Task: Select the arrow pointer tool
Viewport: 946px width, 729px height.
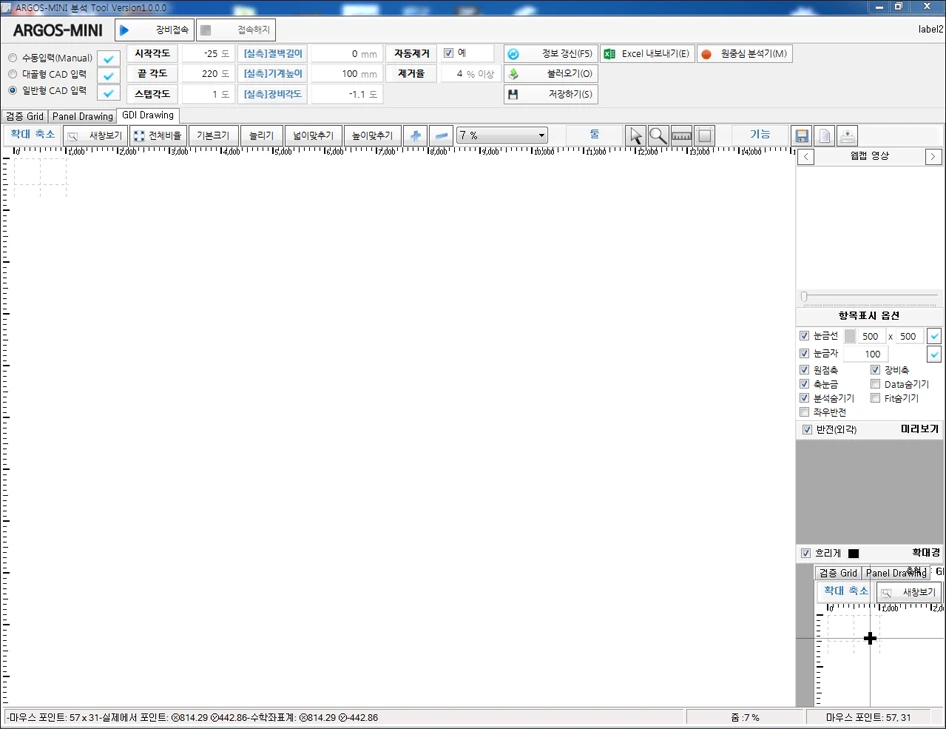Action: pyautogui.click(x=635, y=136)
